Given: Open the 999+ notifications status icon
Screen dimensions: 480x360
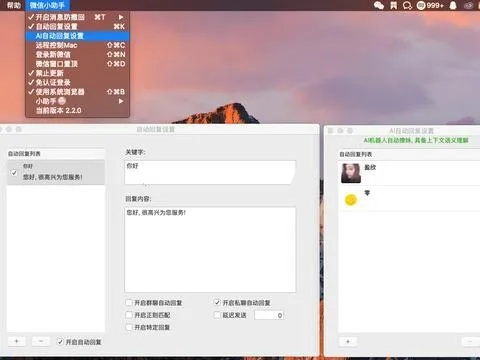Looking at the screenshot, I should point(430,5).
